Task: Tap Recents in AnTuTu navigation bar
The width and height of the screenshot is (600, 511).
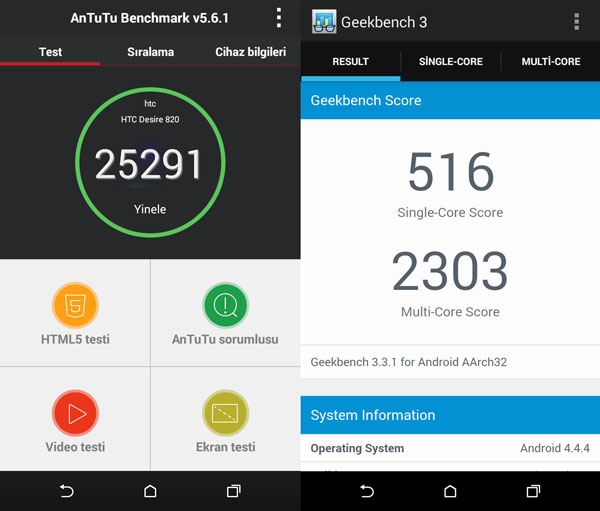Action: click(x=233, y=491)
